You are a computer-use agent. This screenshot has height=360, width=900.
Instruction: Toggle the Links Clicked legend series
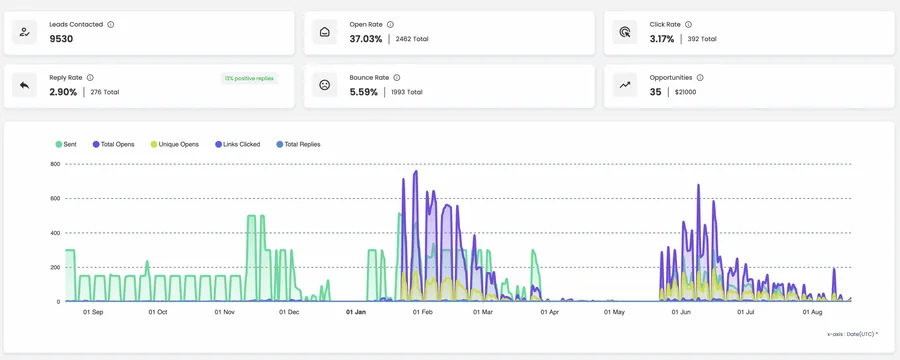coord(237,144)
